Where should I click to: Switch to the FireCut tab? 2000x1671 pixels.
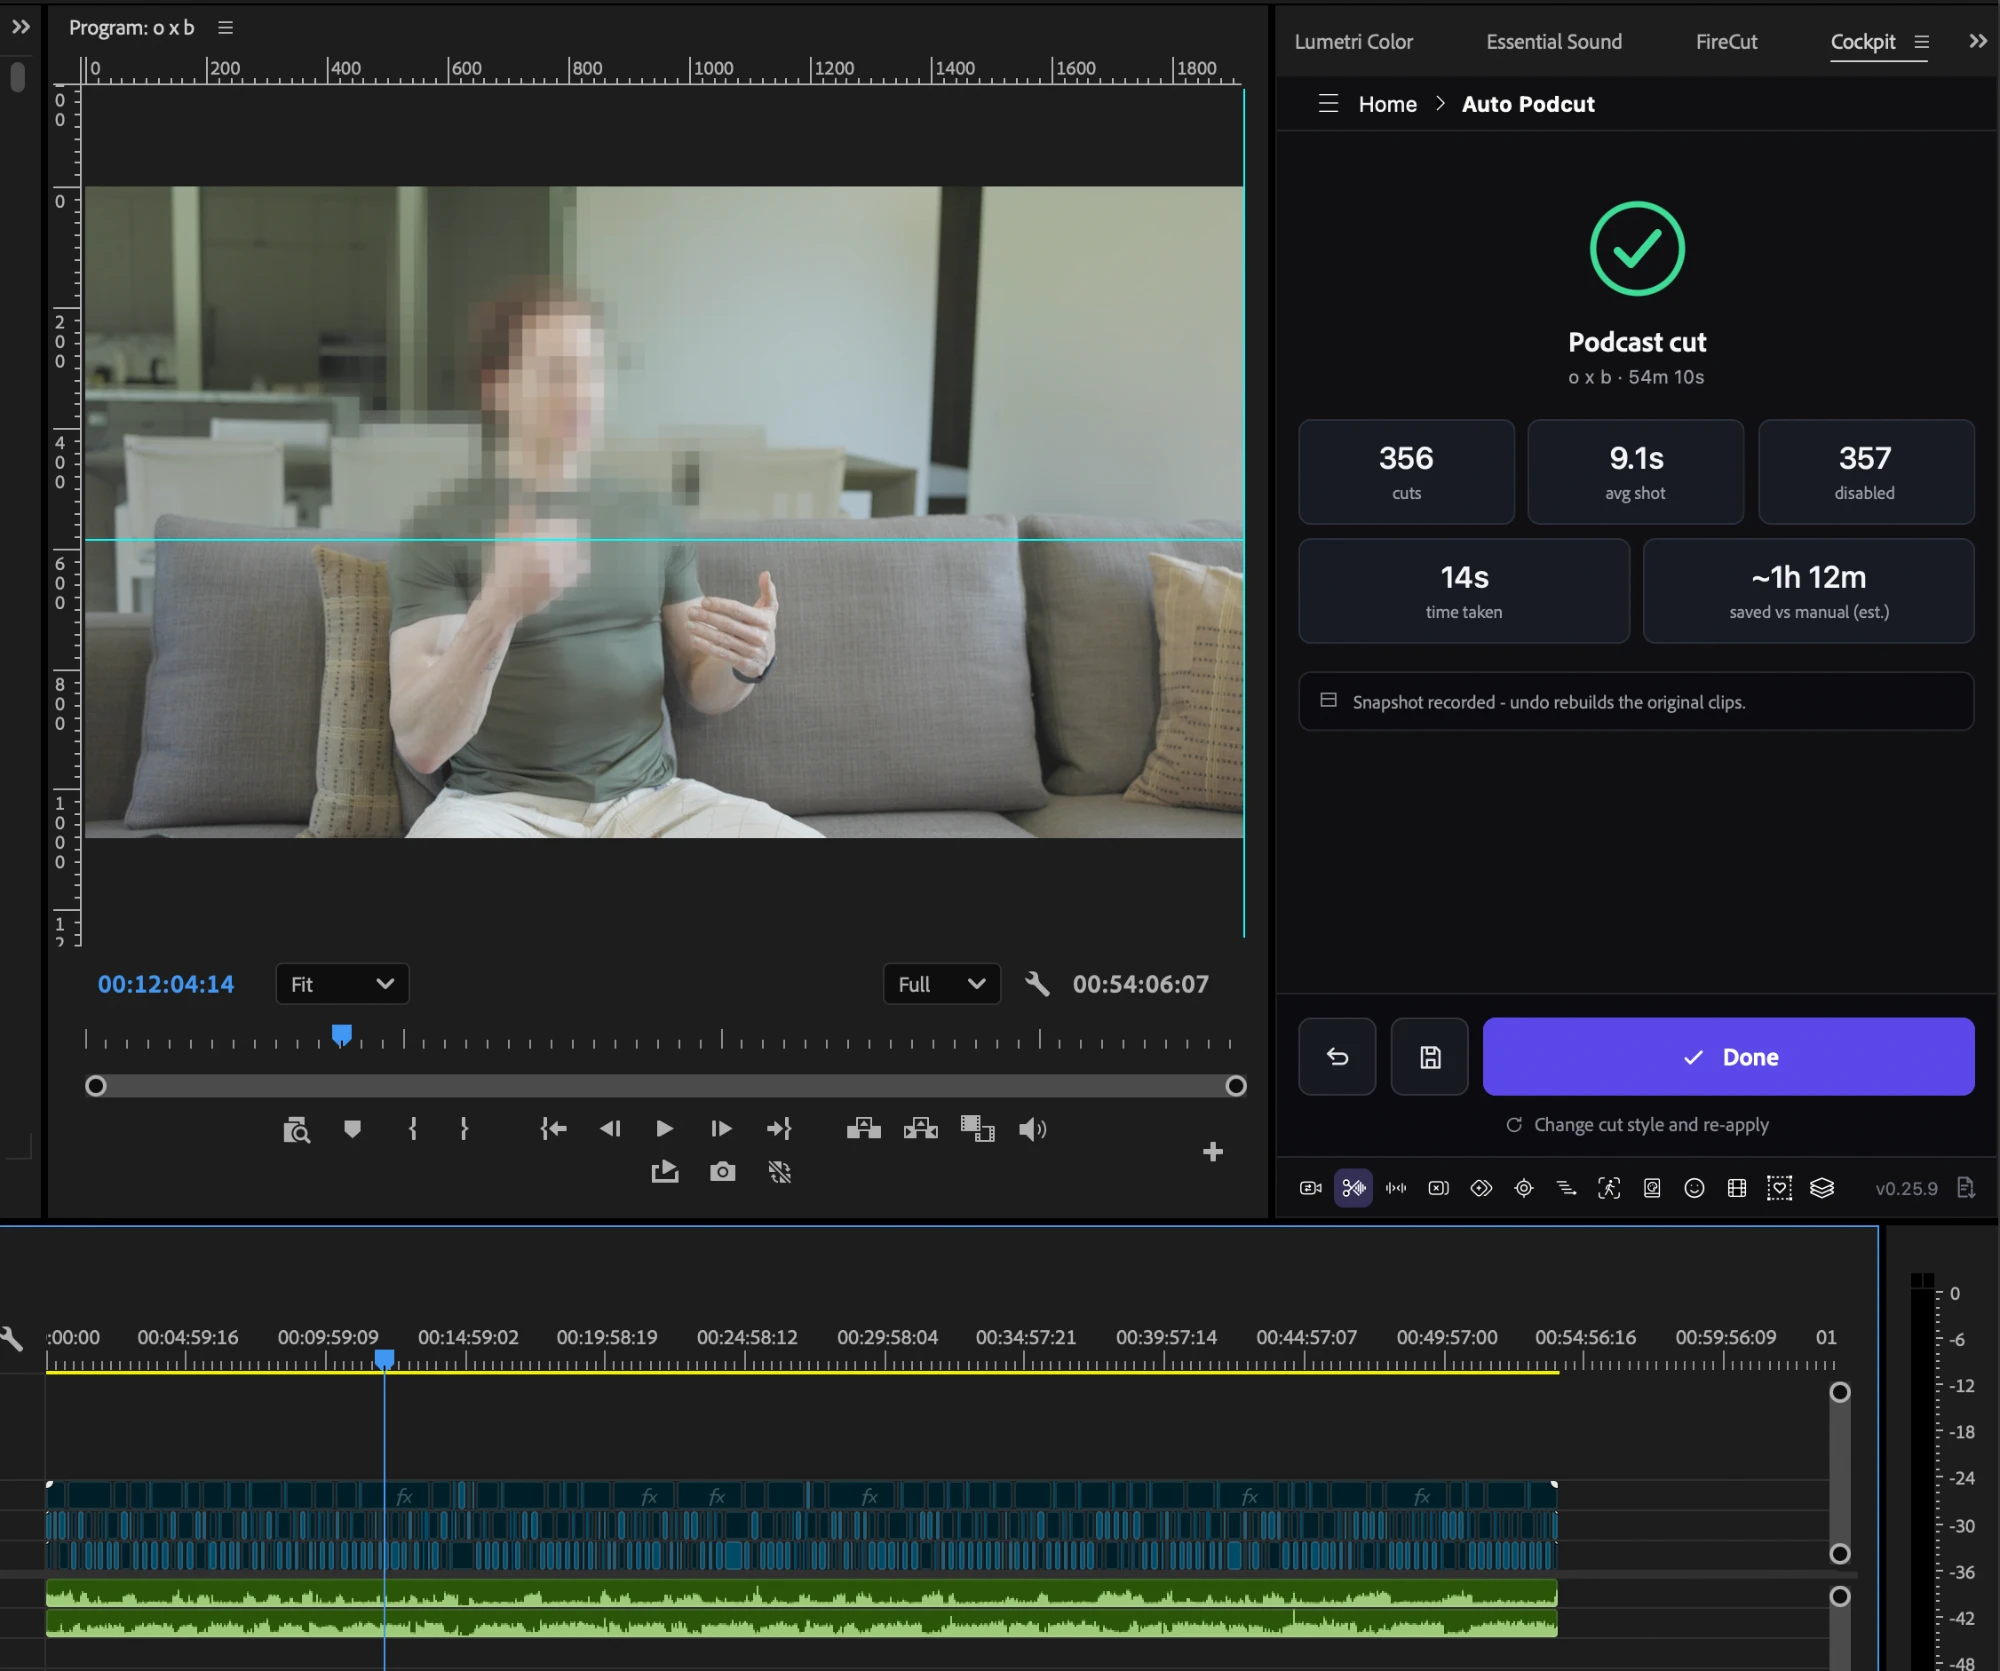coord(1727,42)
